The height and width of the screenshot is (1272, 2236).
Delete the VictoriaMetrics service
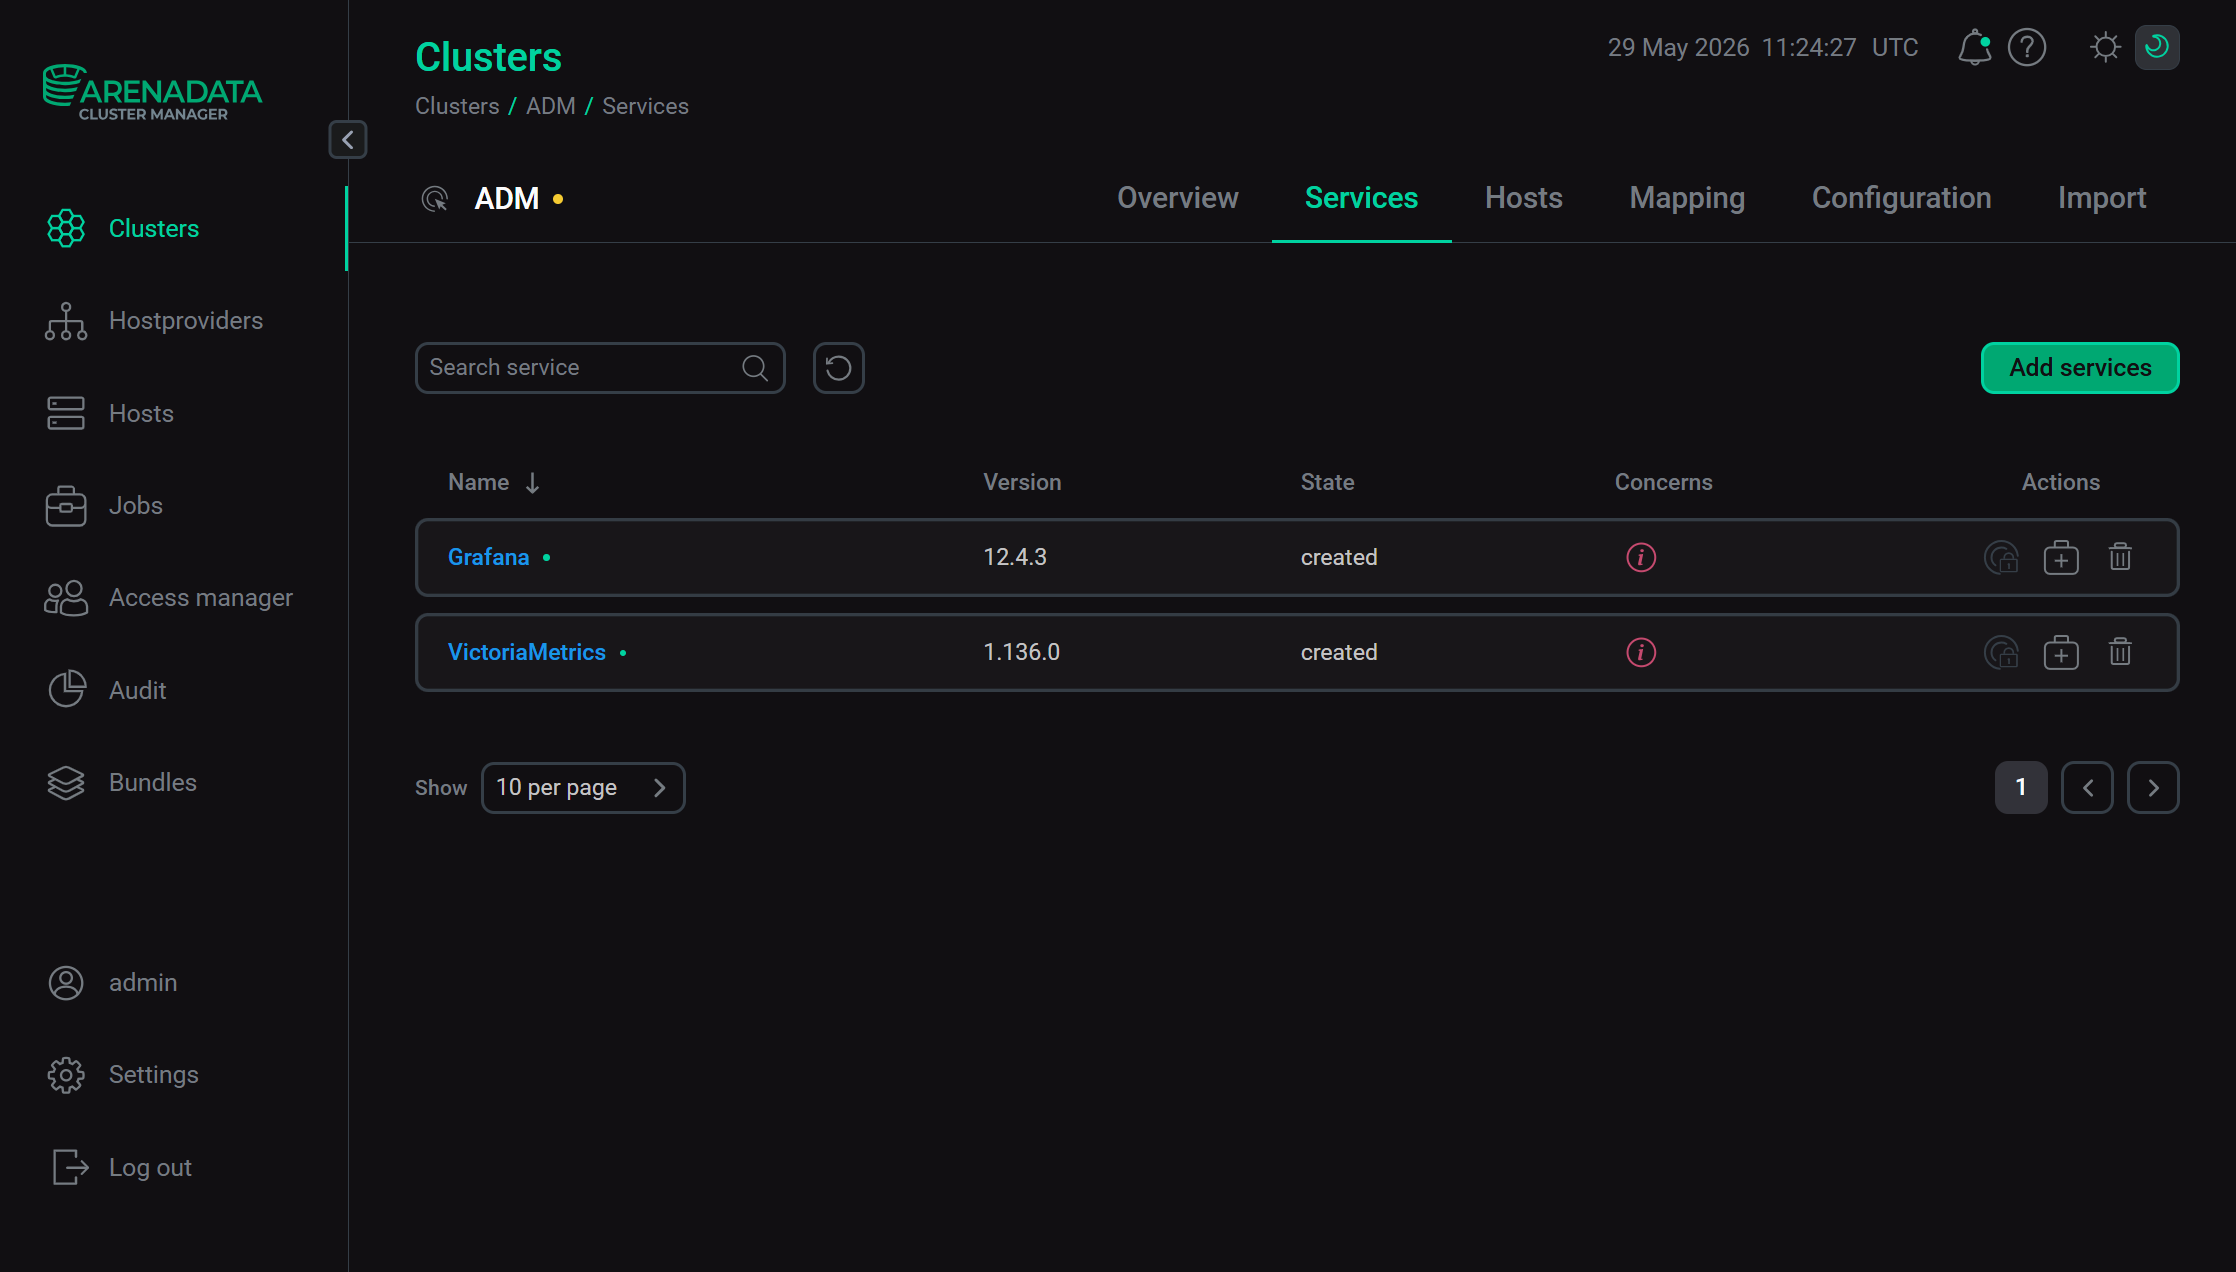pyautogui.click(x=2120, y=652)
